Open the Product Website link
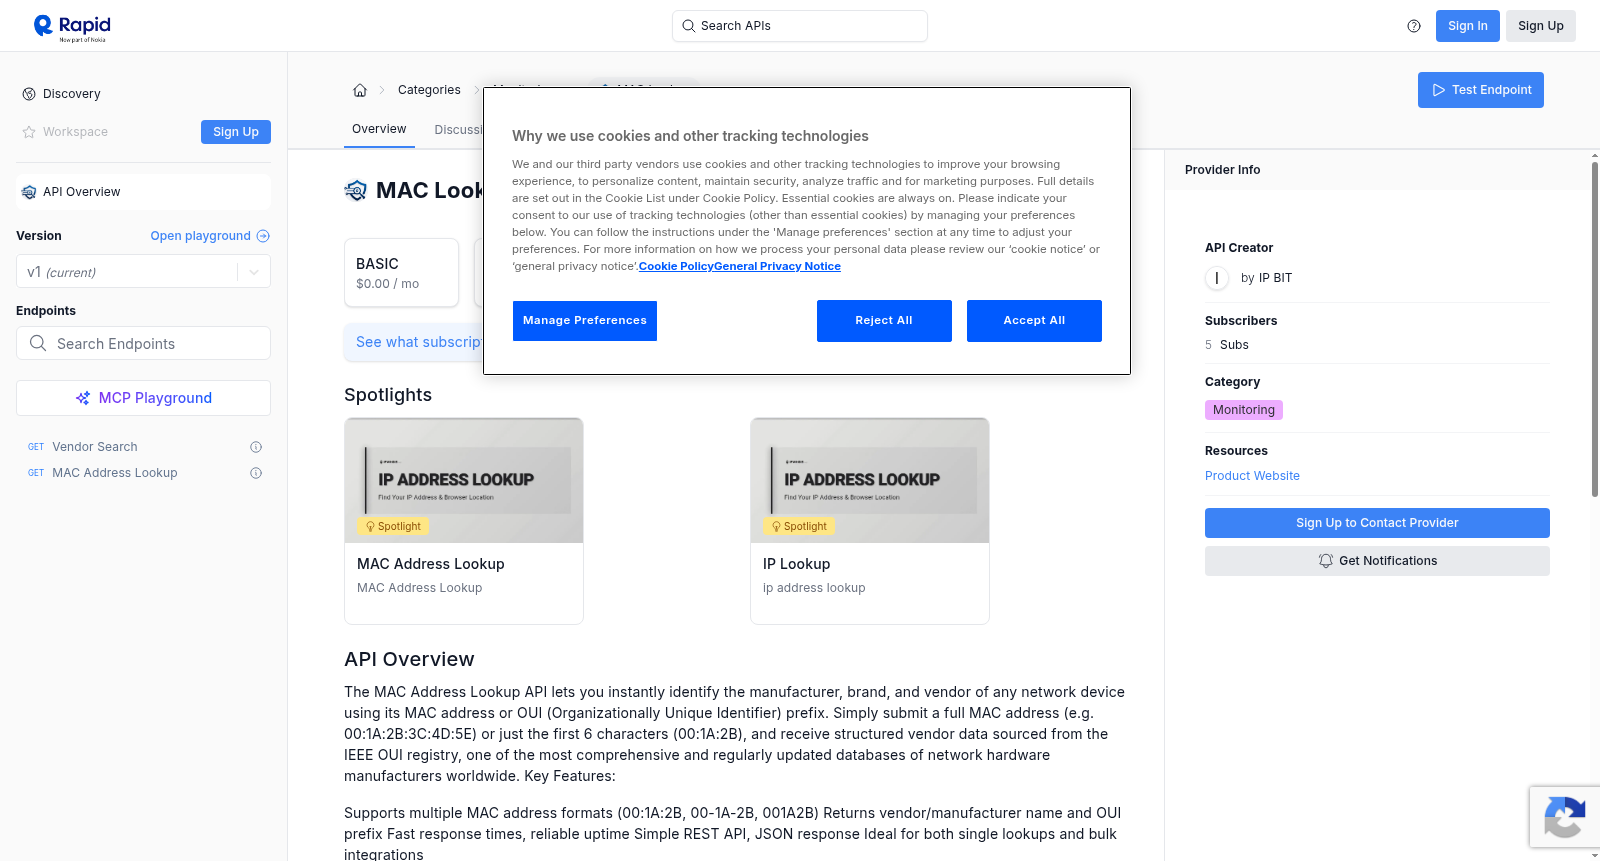 1252,476
